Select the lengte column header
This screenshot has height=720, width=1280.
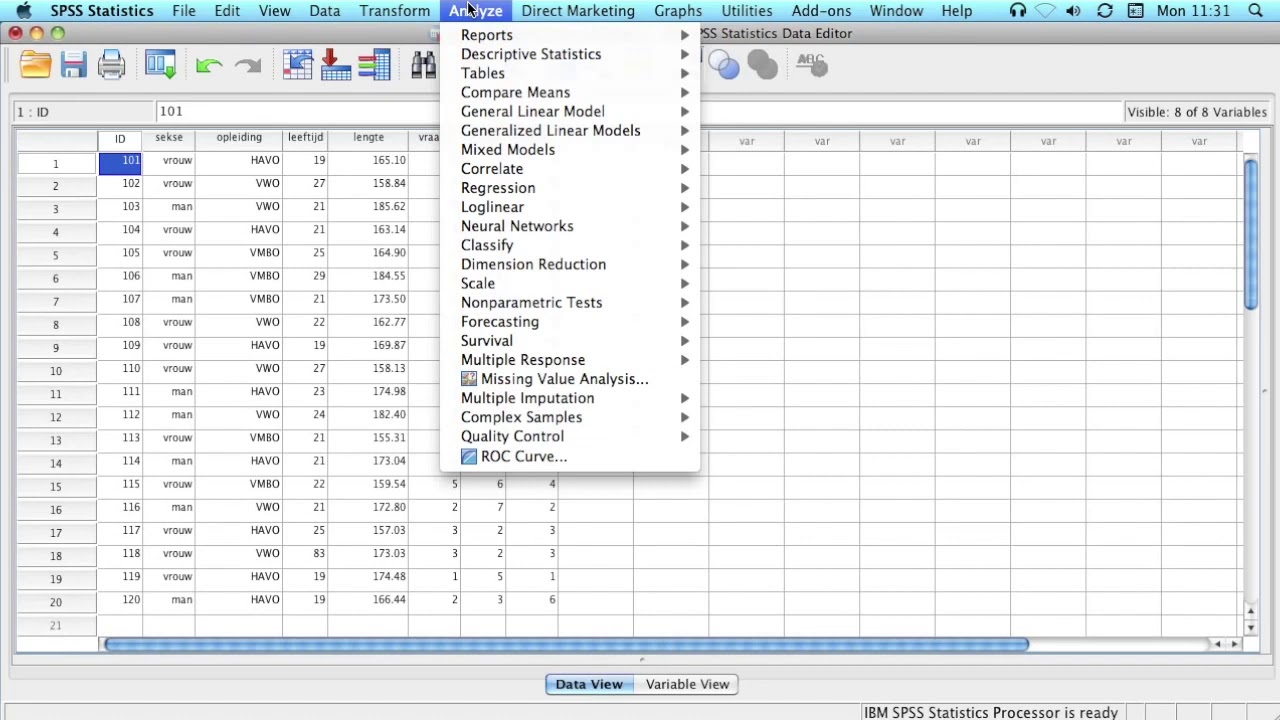pyautogui.click(x=368, y=138)
